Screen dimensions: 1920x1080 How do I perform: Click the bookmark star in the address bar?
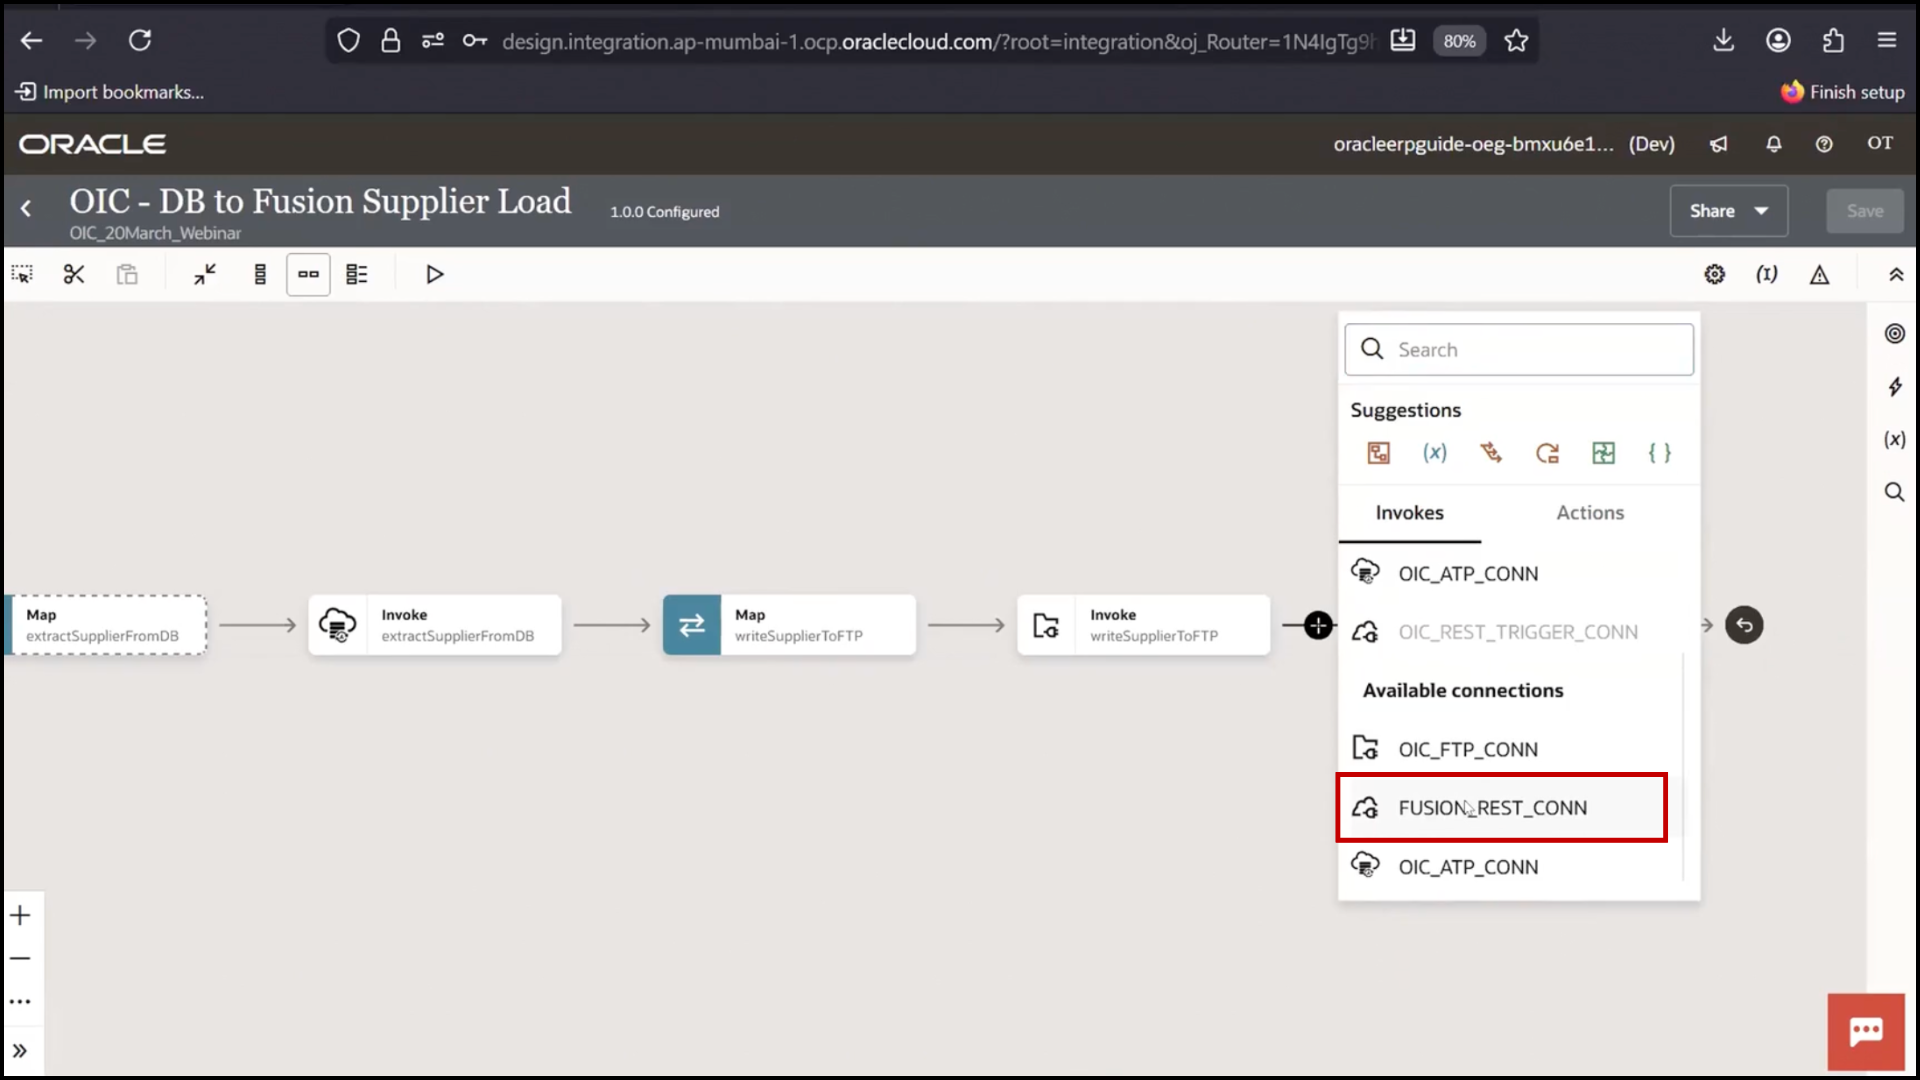click(1516, 41)
